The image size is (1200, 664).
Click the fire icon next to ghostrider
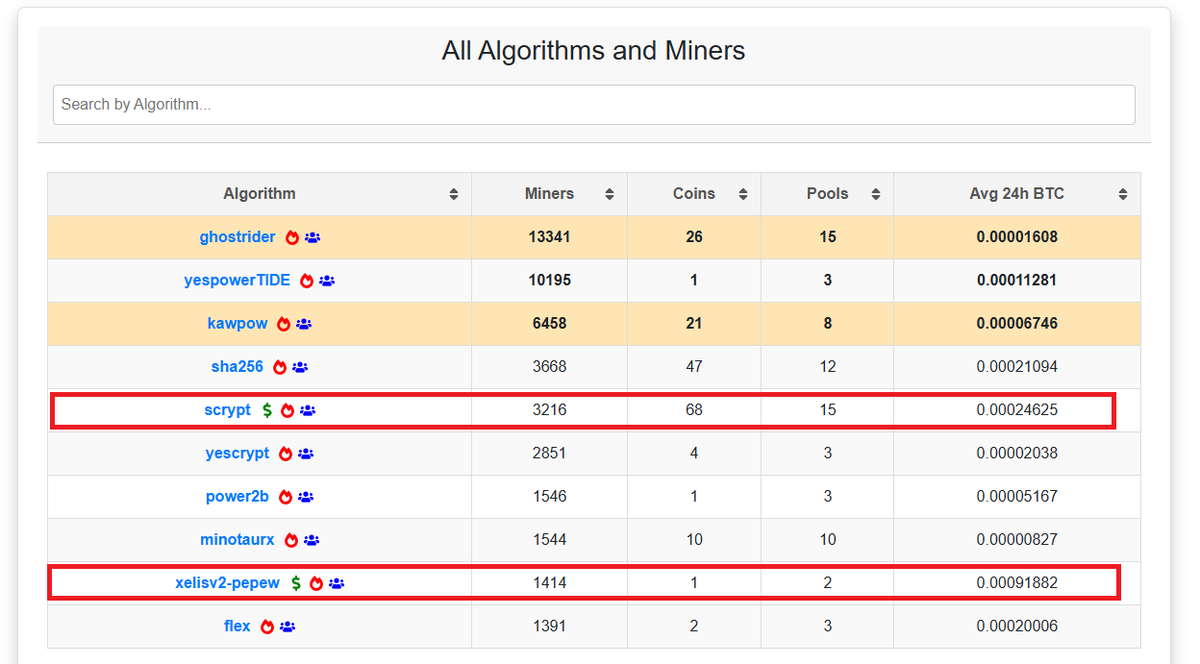pyautogui.click(x=292, y=238)
